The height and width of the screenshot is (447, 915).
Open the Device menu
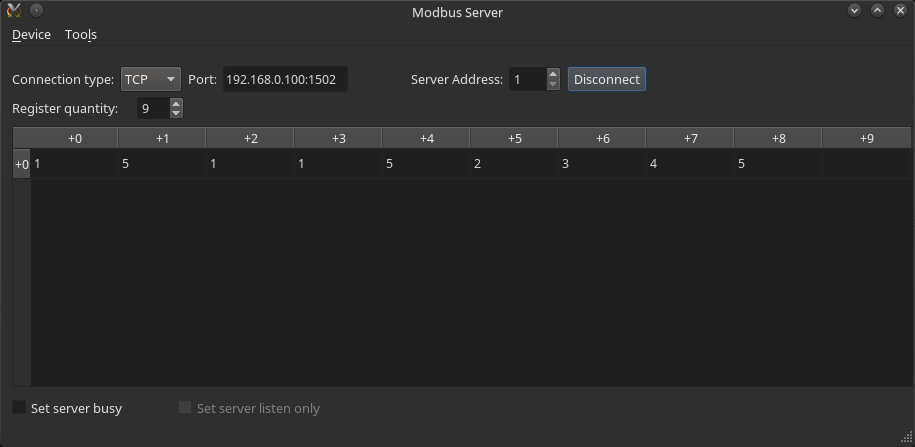[x=32, y=34]
